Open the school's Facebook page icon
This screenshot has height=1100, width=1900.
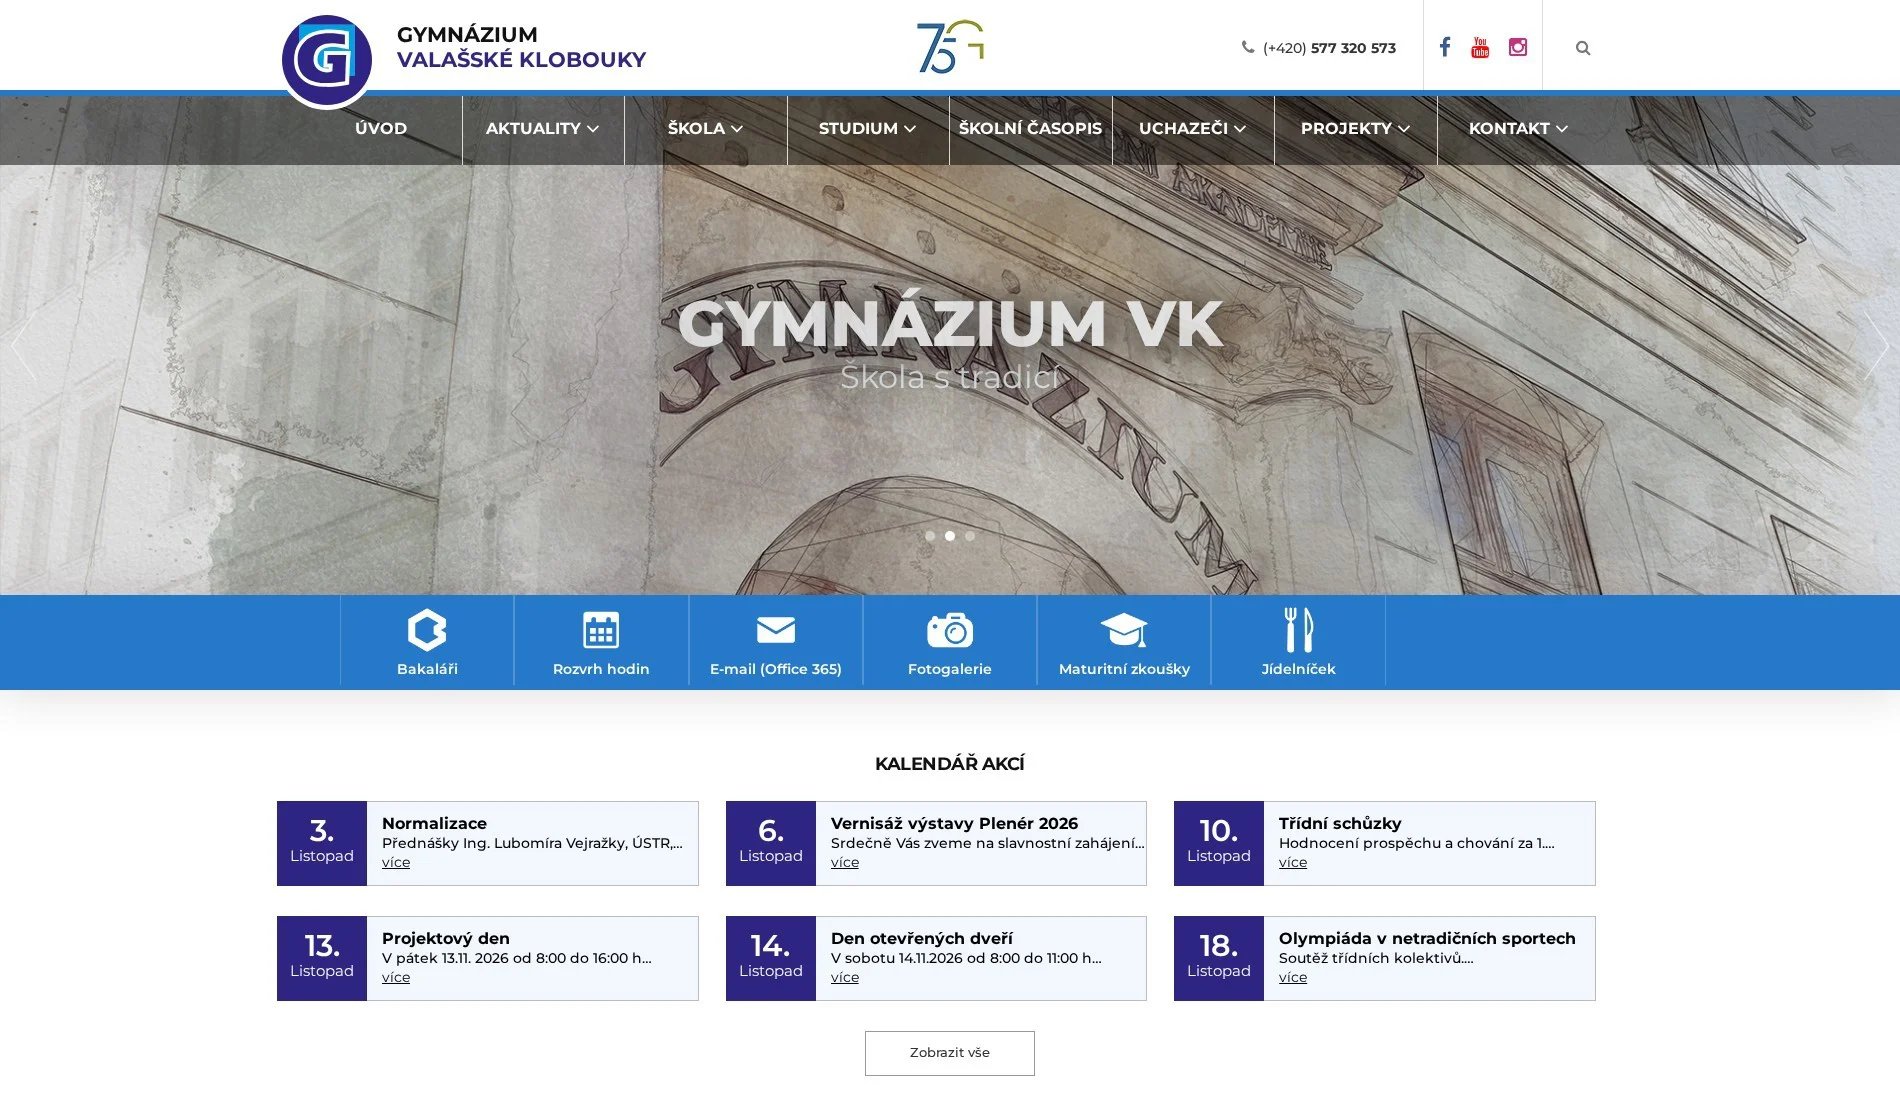1445,47
